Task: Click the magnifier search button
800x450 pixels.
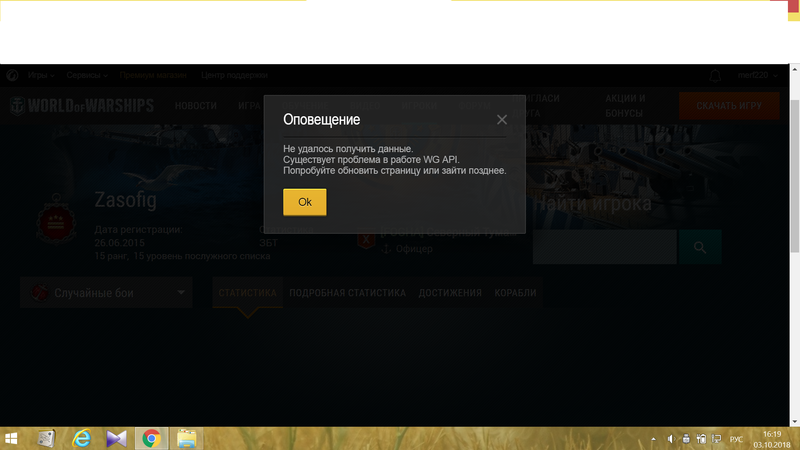Action: pyautogui.click(x=699, y=247)
